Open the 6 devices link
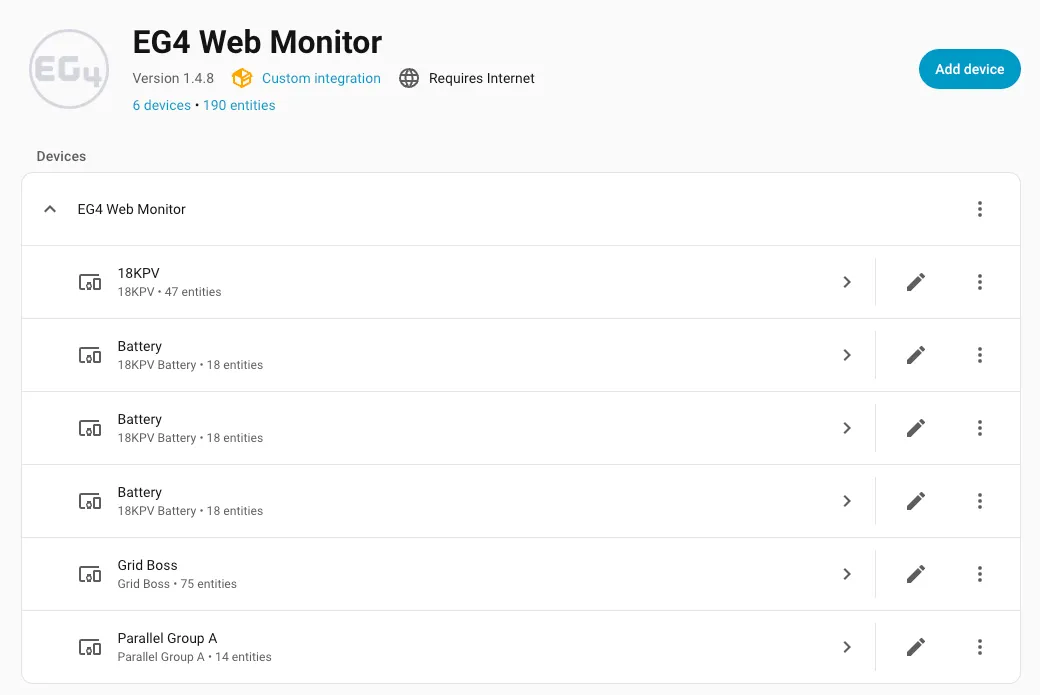Image resolution: width=1040 pixels, height=695 pixels. coord(162,105)
